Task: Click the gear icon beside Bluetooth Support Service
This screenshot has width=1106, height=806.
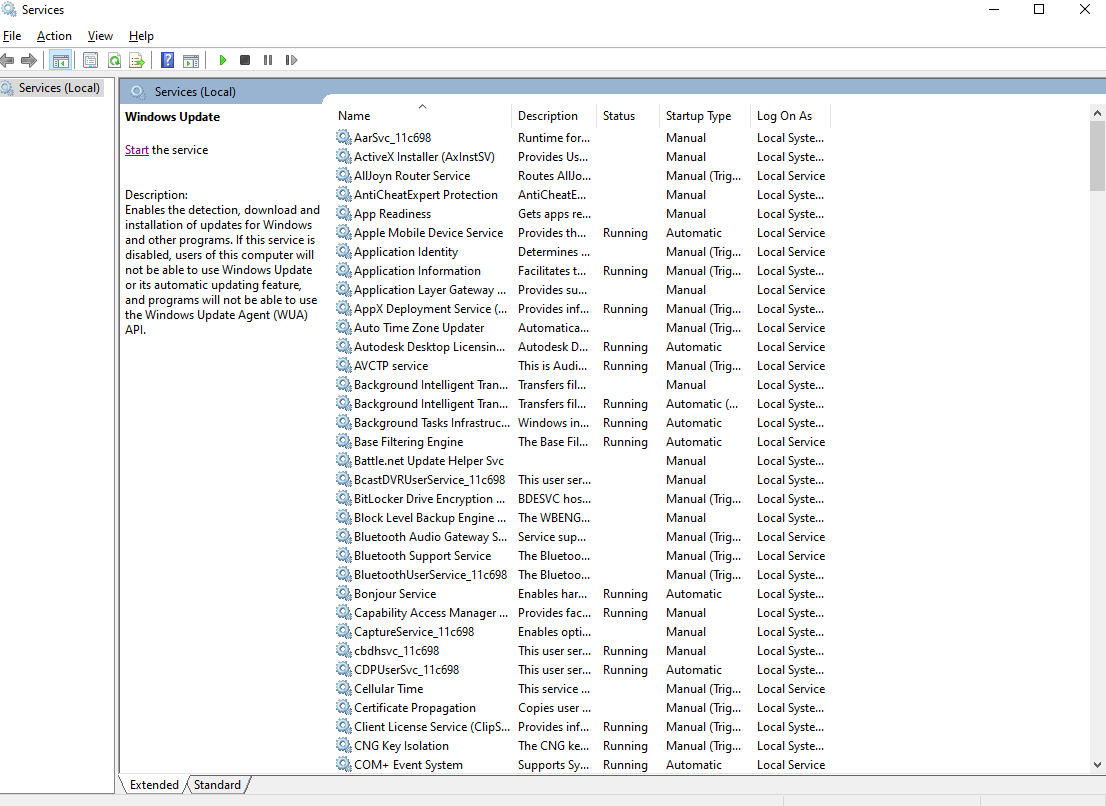Action: click(x=344, y=556)
